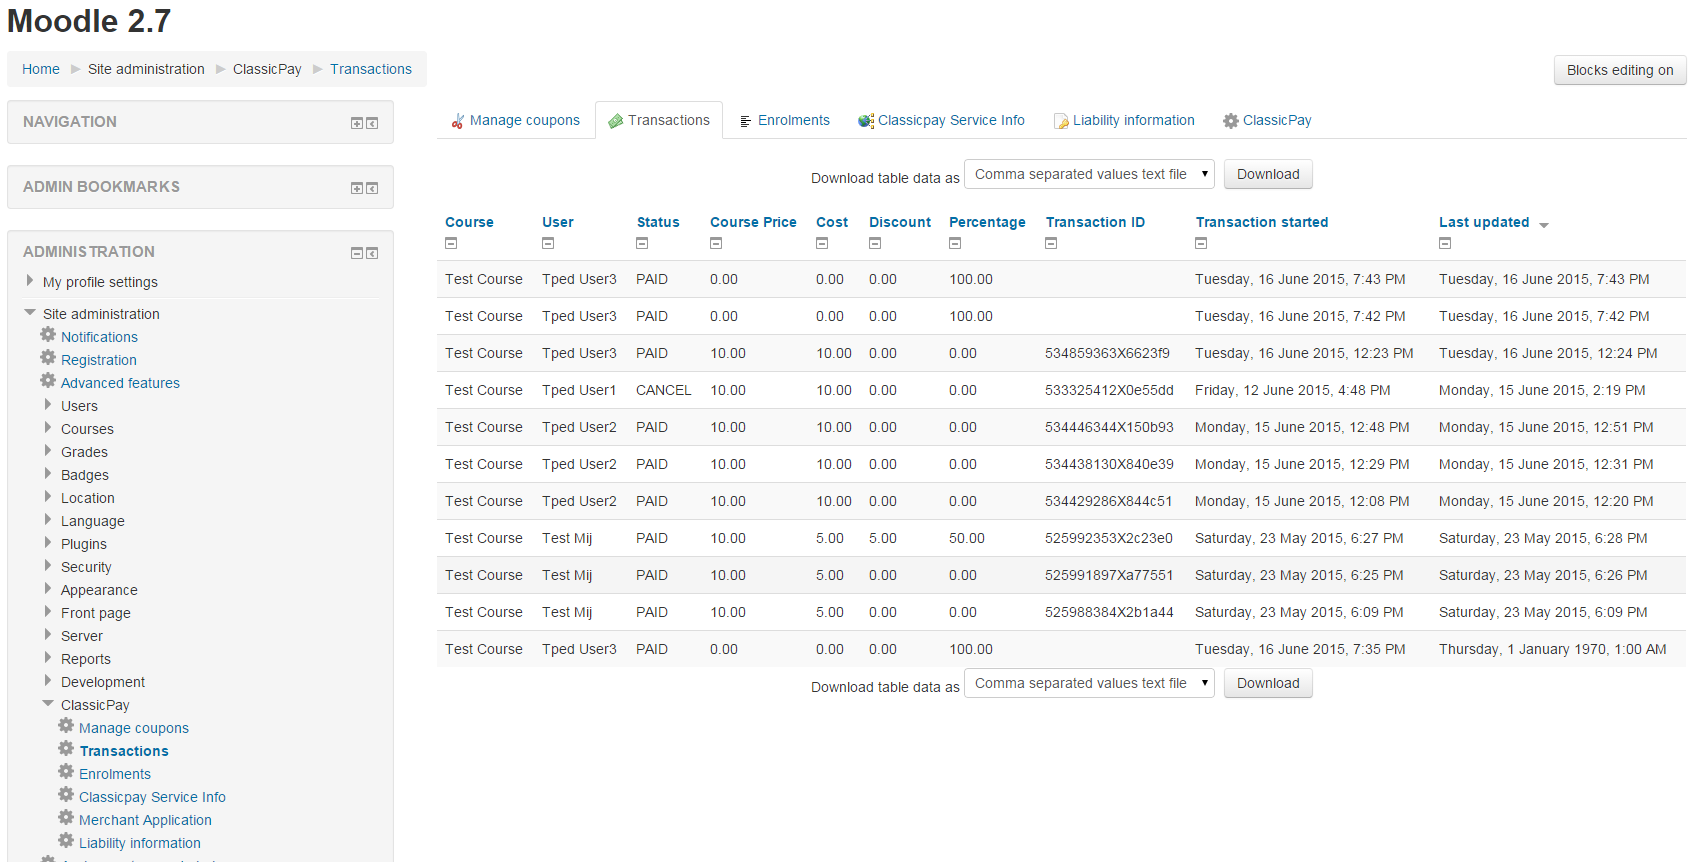Viewport: 1702px width, 862px height.
Task: Hide the Transaction ID column
Action: point(1051,243)
